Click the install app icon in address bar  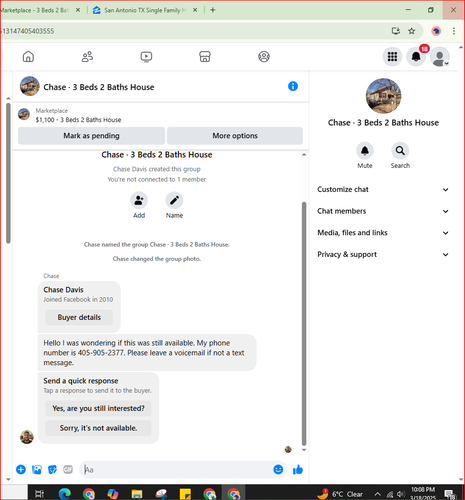pyautogui.click(x=396, y=31)
